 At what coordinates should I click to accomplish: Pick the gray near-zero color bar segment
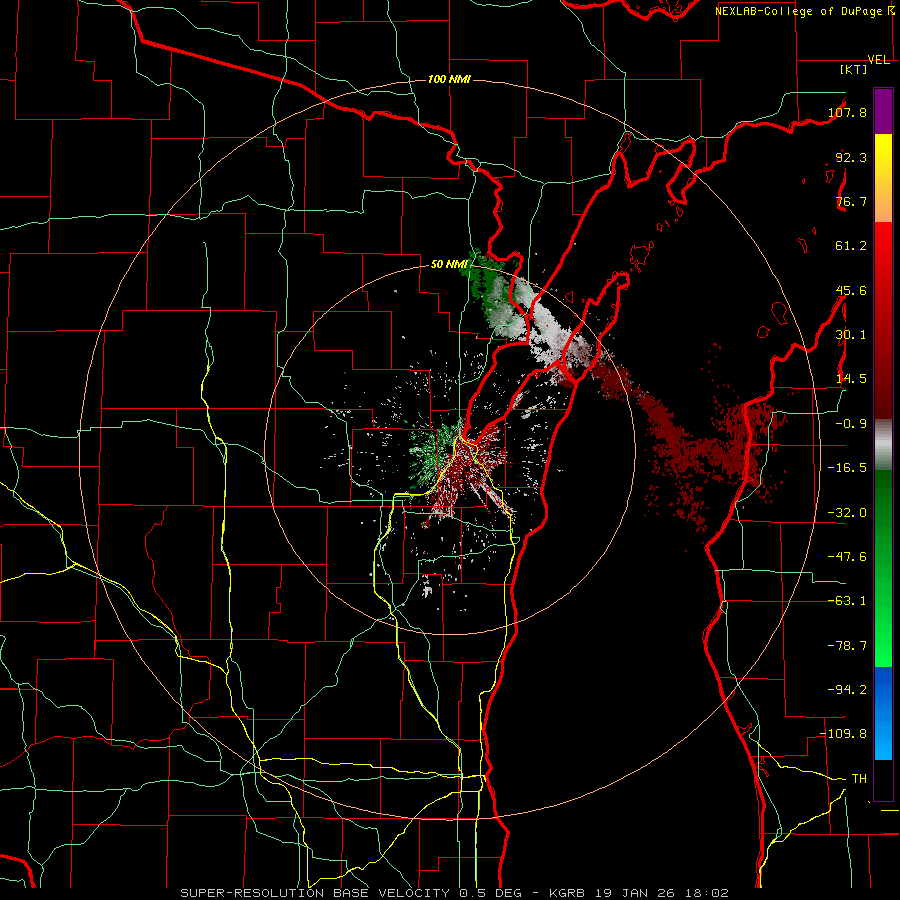click(883, 442)
